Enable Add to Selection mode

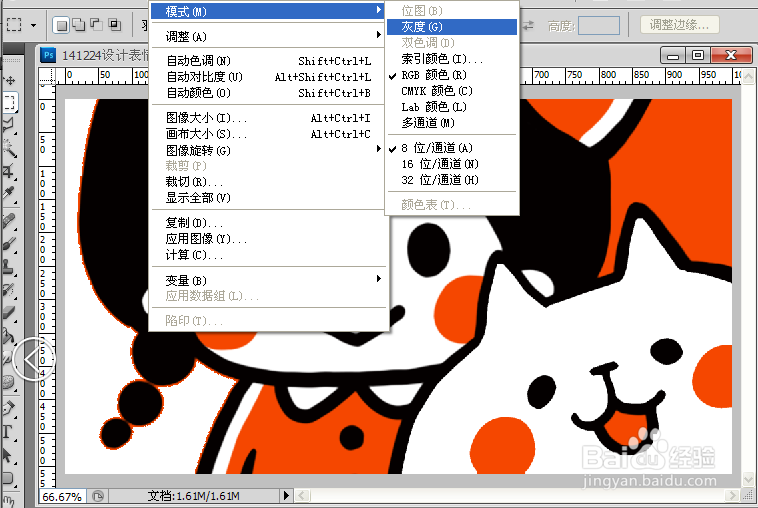78,25
